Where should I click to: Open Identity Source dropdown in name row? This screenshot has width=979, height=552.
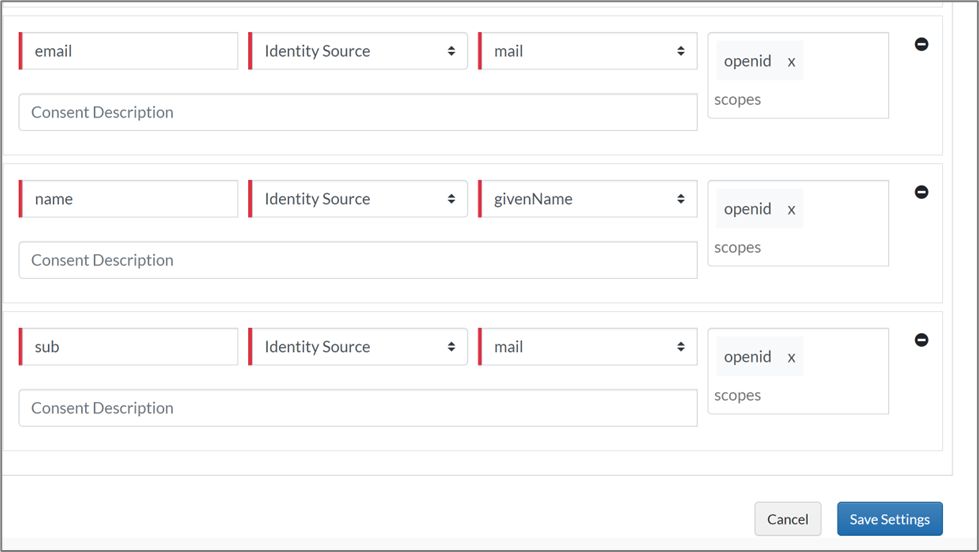pos(358,199)
